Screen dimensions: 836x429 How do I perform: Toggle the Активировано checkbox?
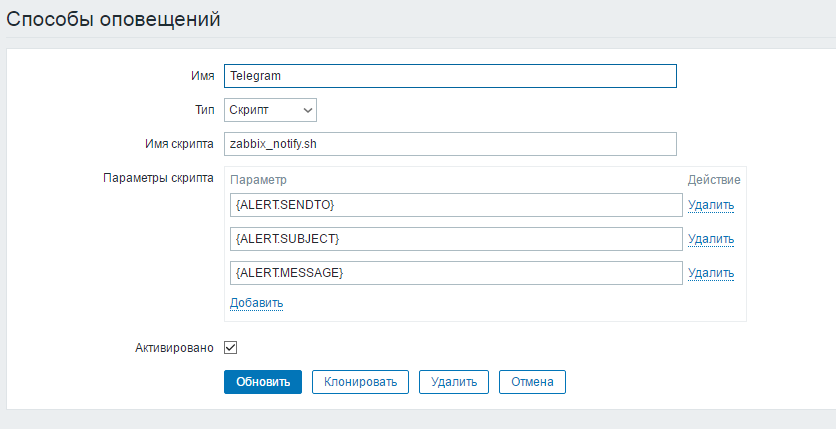pos(230,348)
